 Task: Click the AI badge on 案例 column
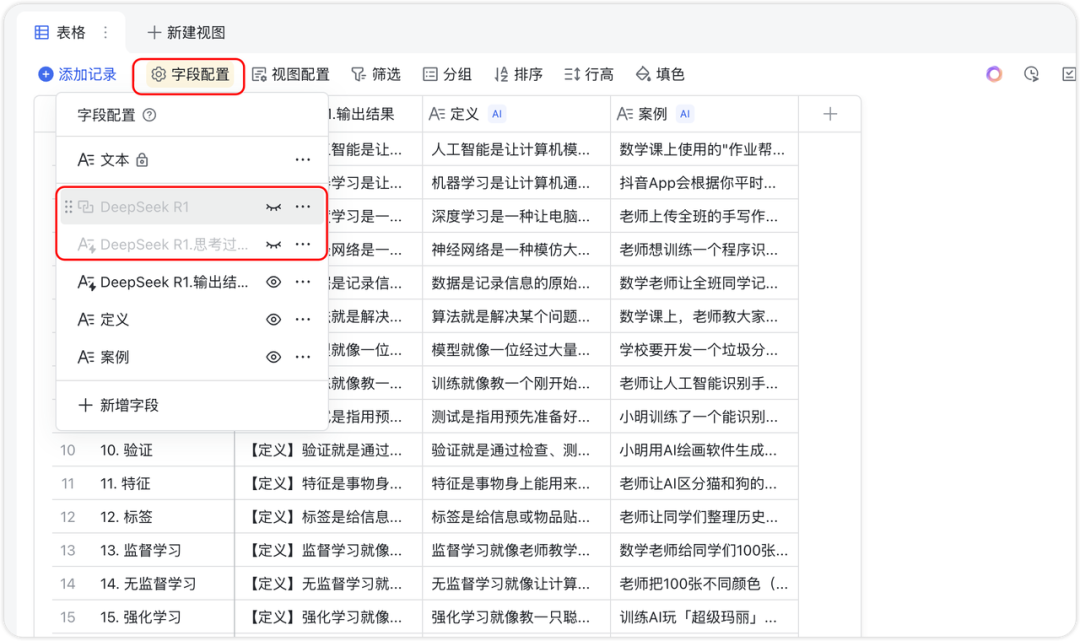(685, 114)
